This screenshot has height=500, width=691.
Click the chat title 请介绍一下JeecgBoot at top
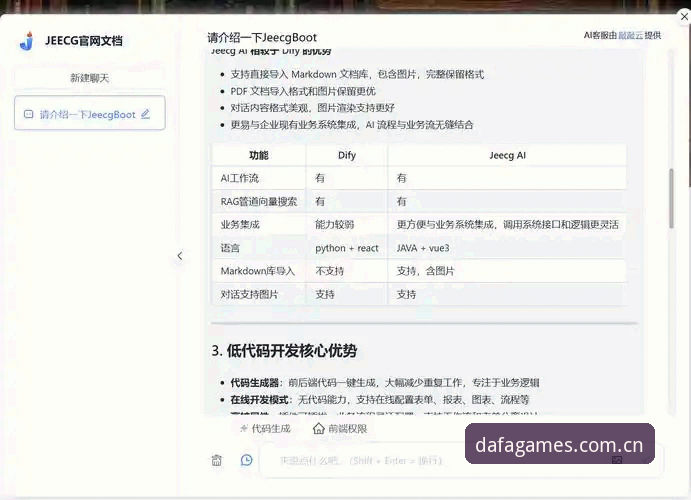coord(262,37)
